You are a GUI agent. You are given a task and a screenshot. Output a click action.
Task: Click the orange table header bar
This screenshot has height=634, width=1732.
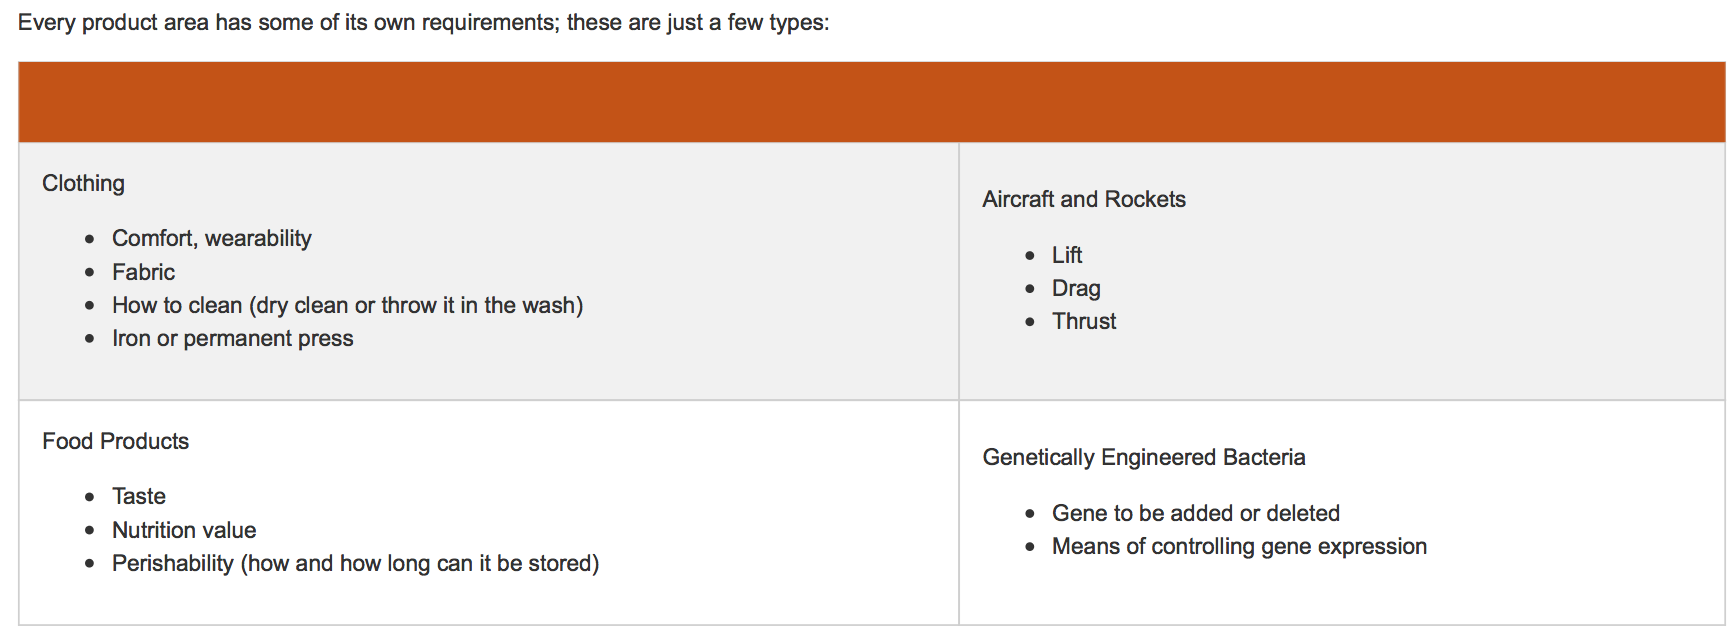point(871,102)
